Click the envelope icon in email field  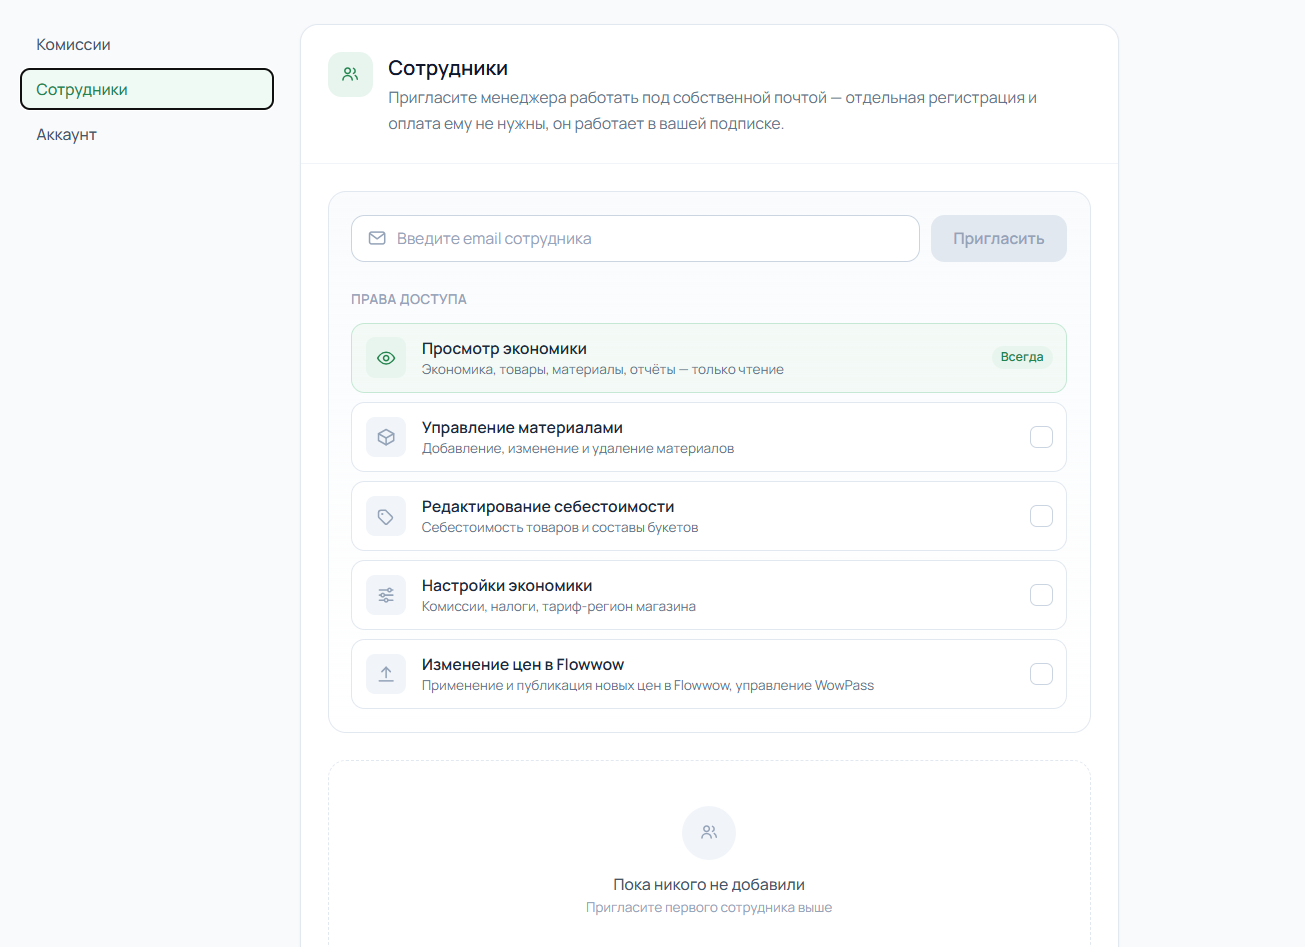(x=377, y=238)
